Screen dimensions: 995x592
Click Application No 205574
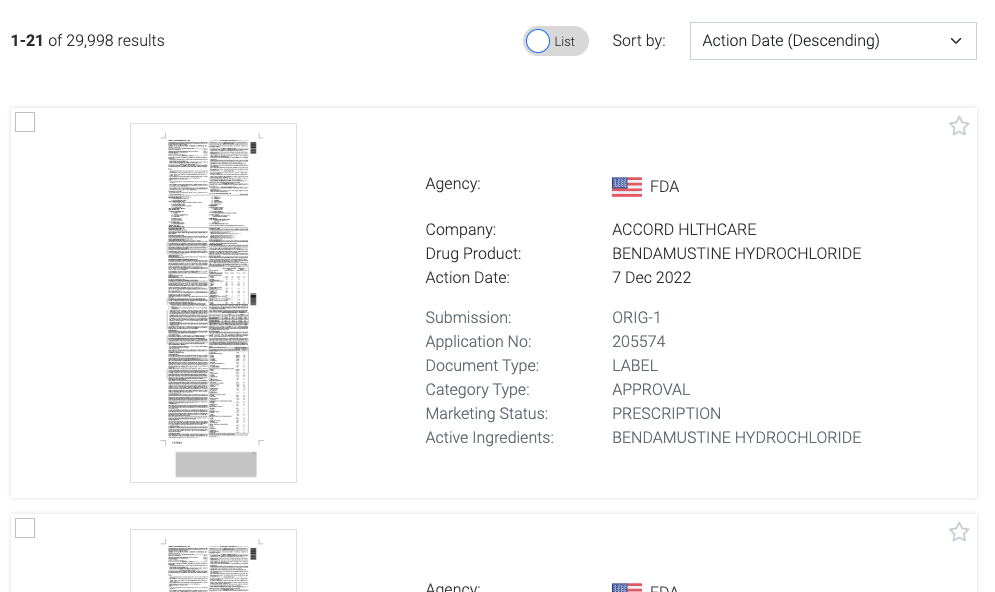click(x=638, y=341)
